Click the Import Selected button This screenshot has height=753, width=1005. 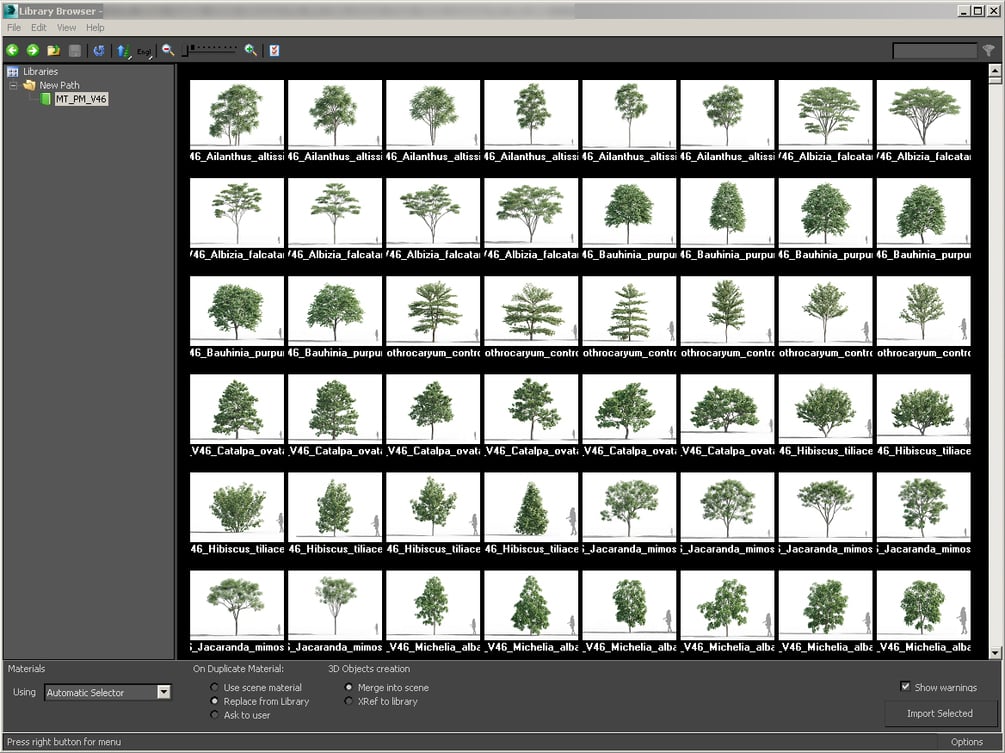pyautogui.click(x=940, y=713)
